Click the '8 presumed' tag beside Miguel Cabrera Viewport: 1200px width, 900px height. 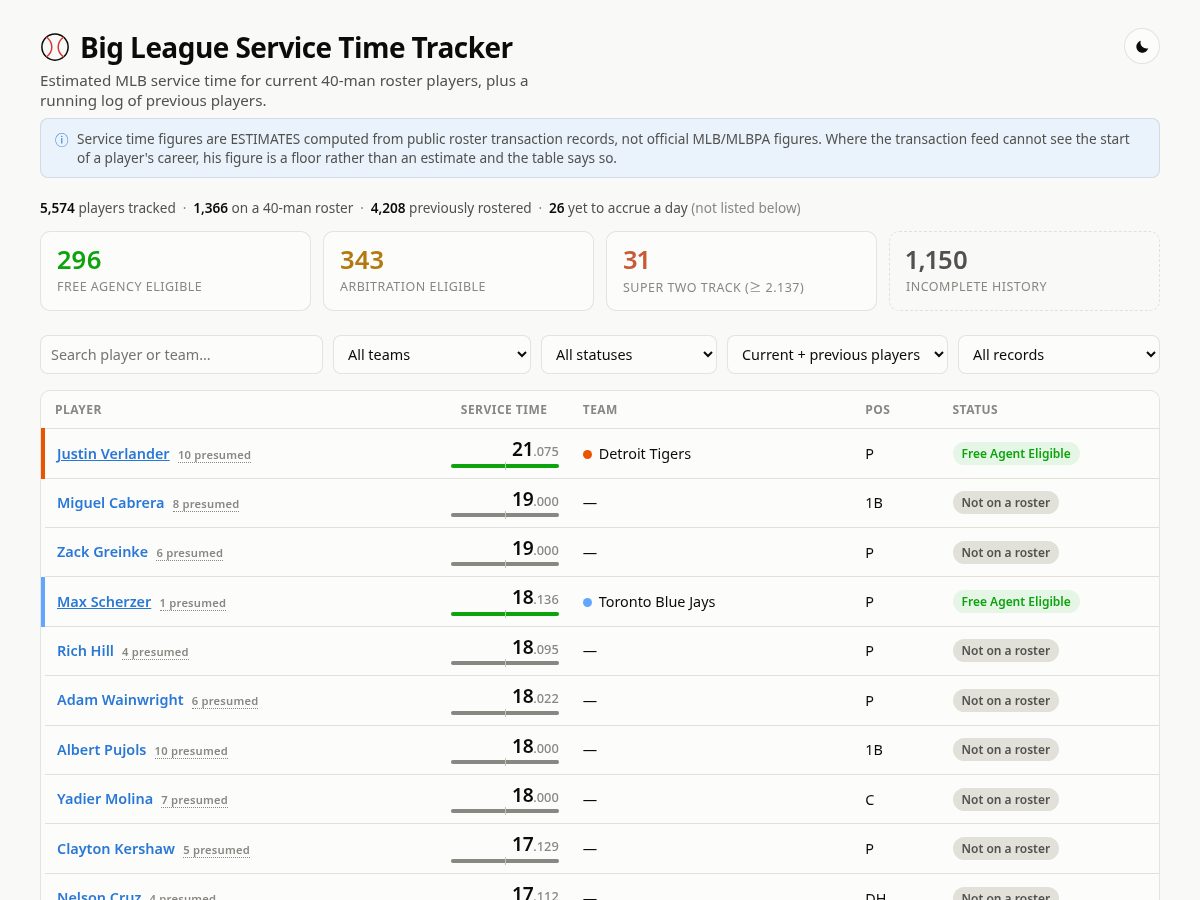[x=205, y=504]
